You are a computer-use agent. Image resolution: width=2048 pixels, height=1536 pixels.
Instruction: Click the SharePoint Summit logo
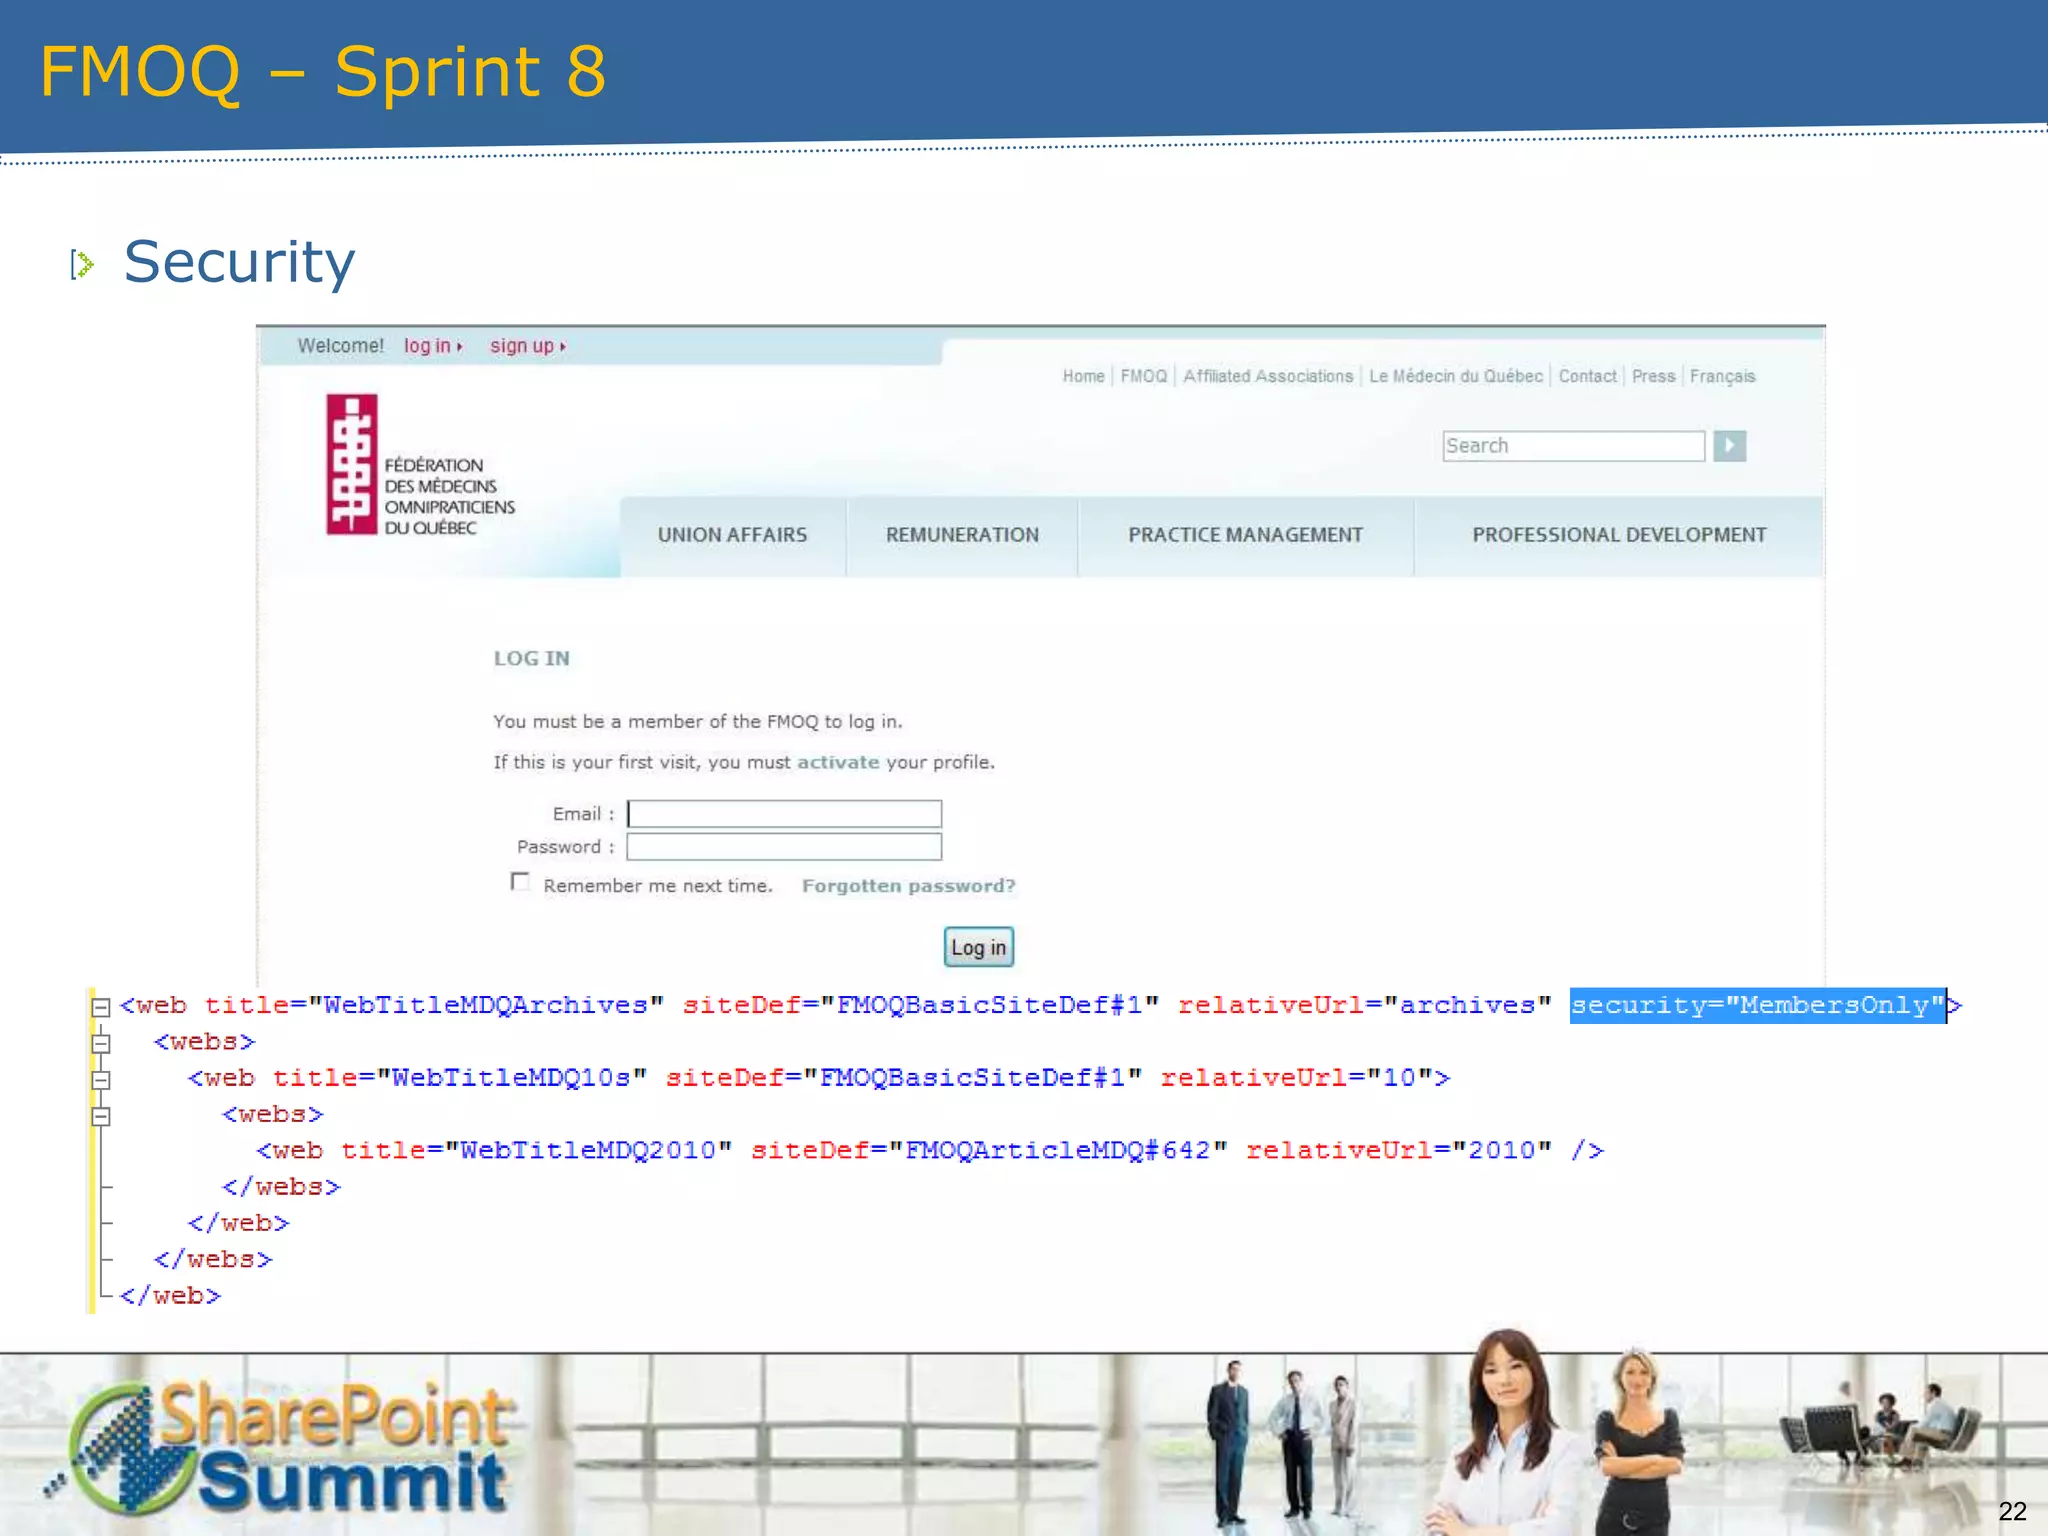281,1448
